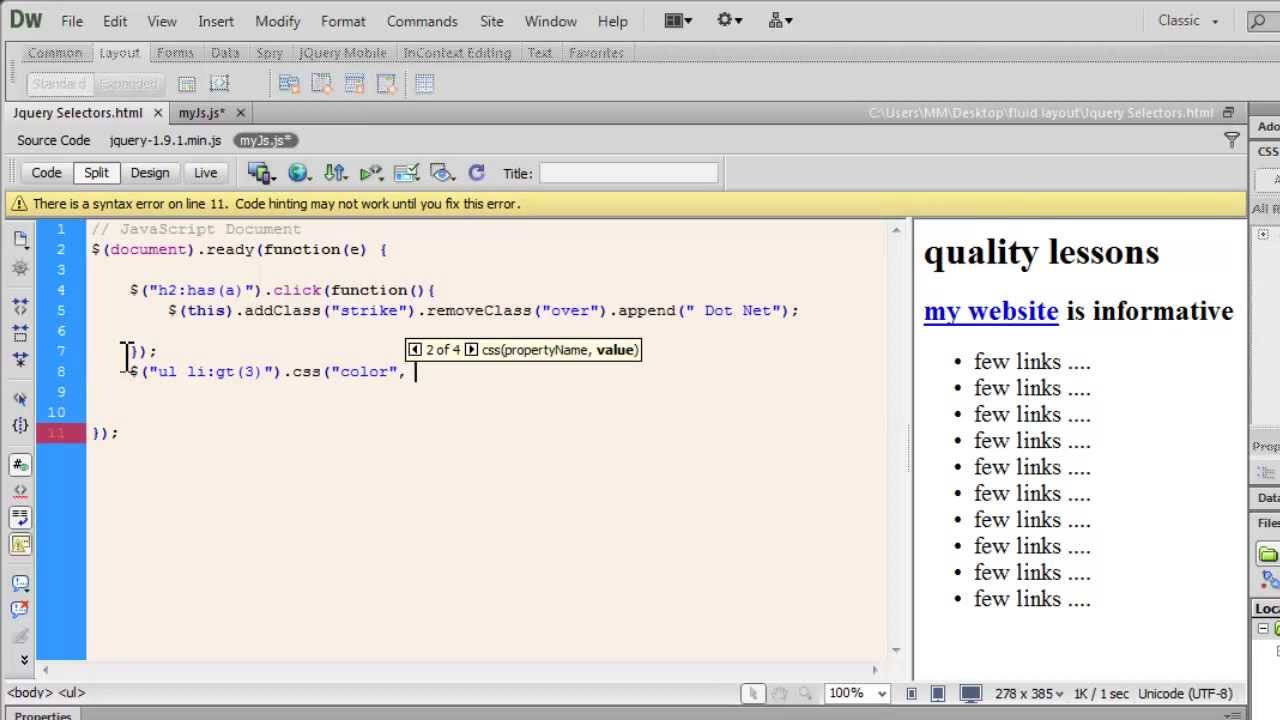Click the Dreamweaver Dw logo icon
1280x720 pixels.
pyautogui.click(x=26, y=20)
